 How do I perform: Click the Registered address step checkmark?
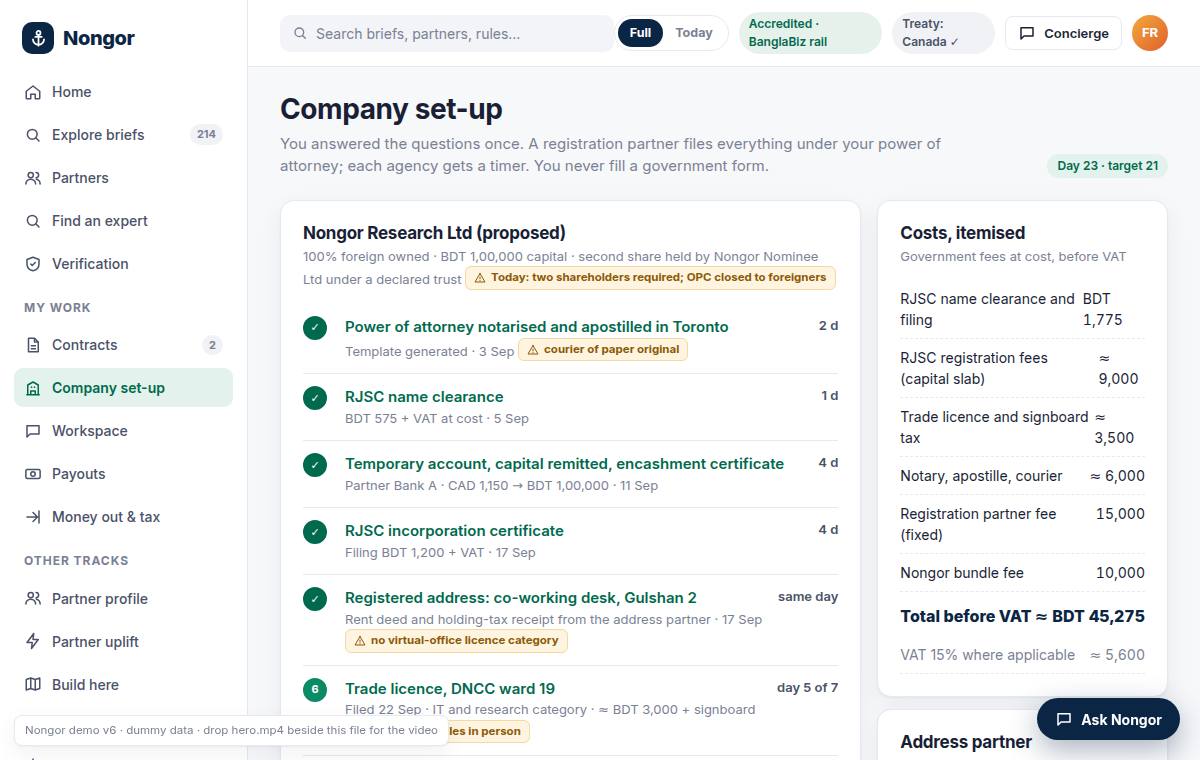(x=315, y=598)
